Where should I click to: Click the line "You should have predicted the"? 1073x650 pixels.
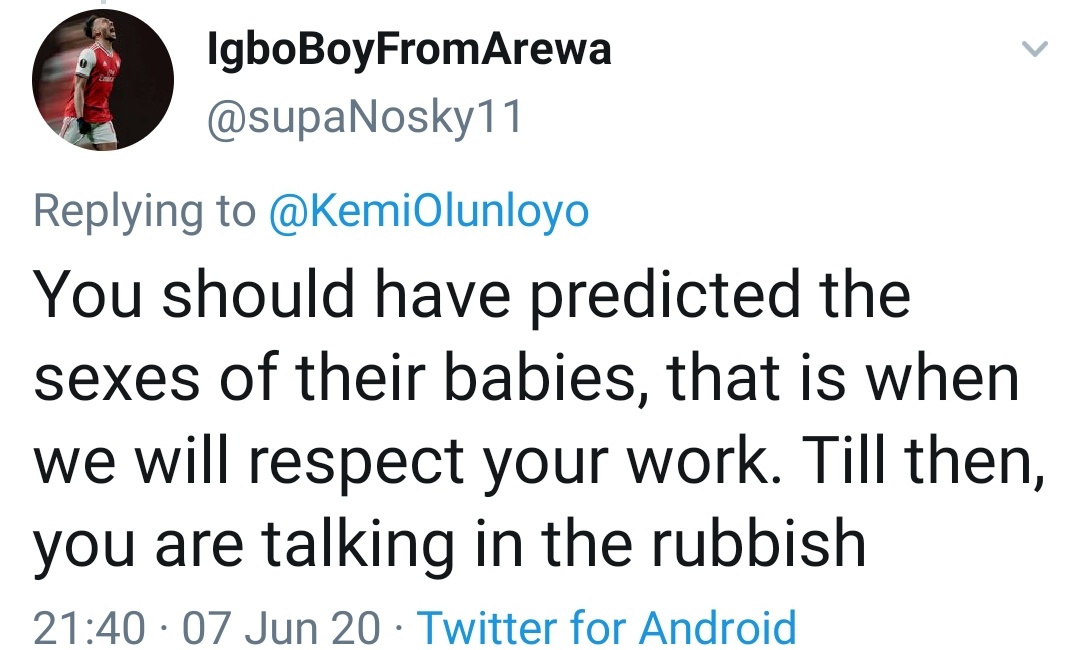pos(472,296)
